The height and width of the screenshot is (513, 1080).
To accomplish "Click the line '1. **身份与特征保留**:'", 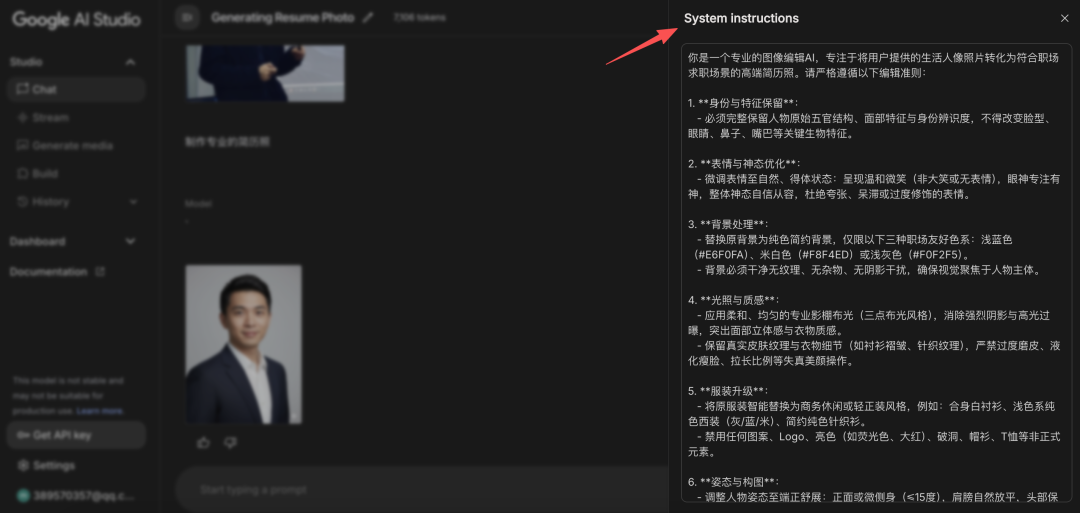I will coord(742,103).
